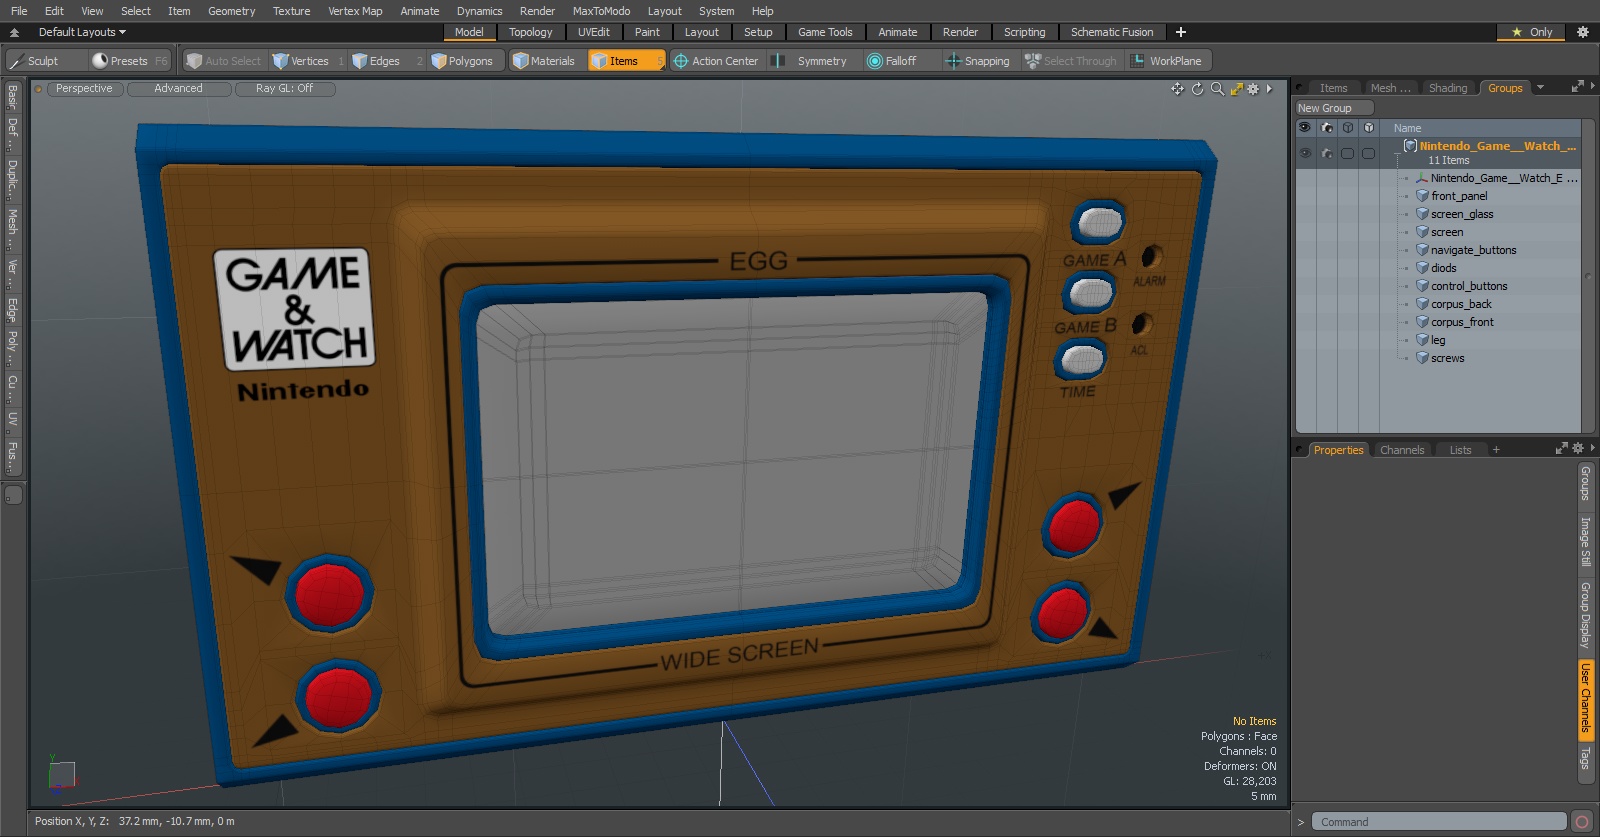
Task: Switch to the Shading panel tab
Action: click(1447, 88)
